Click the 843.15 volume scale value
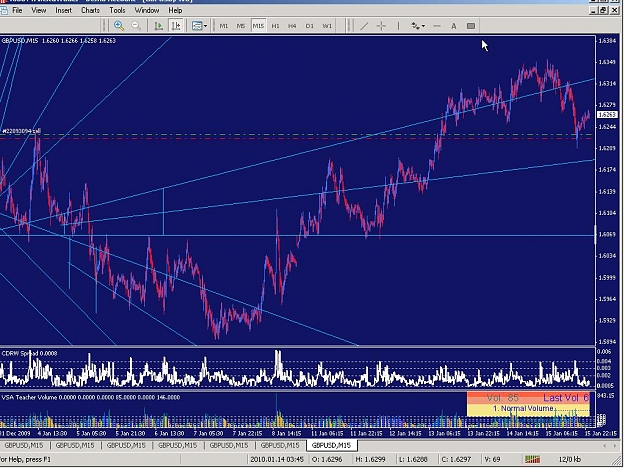Image resolution: width=625 pixels, height=469 pixels. [606, 396]
